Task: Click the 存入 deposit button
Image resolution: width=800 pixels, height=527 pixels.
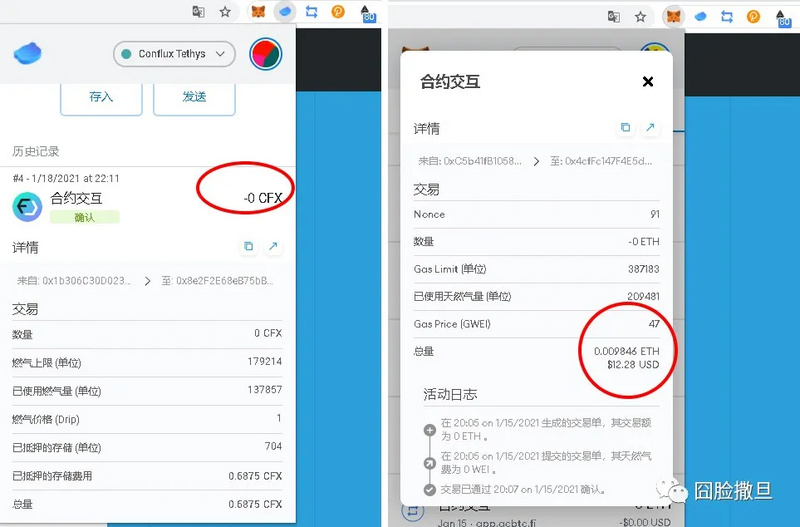Action: [101, 97]
